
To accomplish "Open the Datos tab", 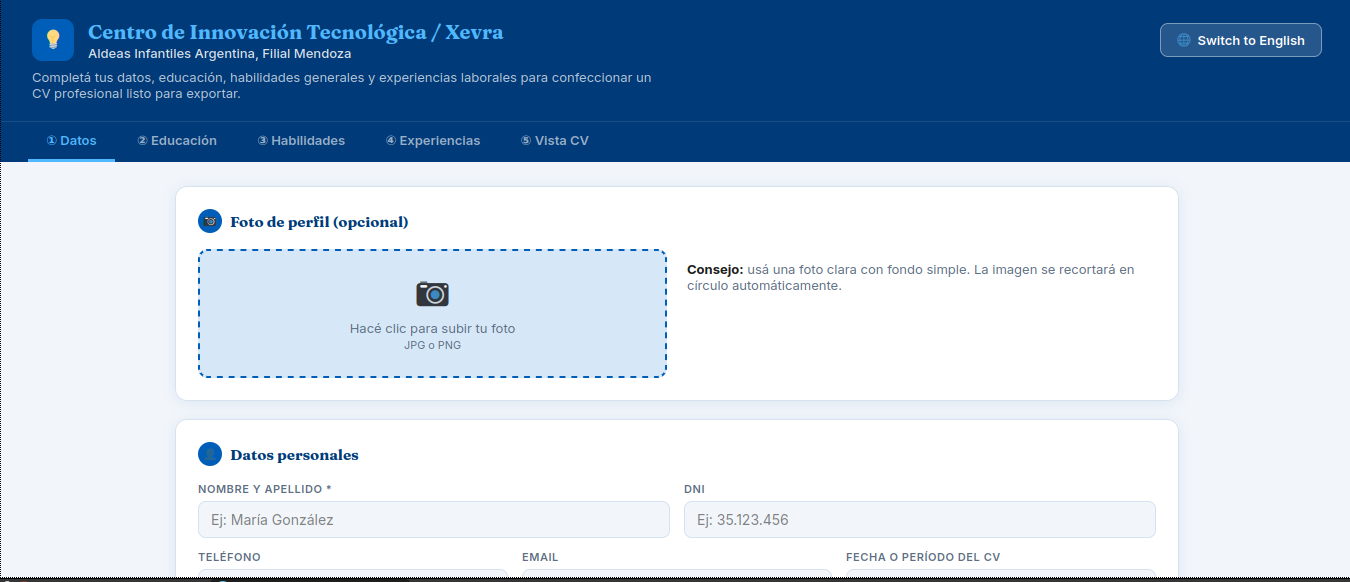I will point(71,141).
